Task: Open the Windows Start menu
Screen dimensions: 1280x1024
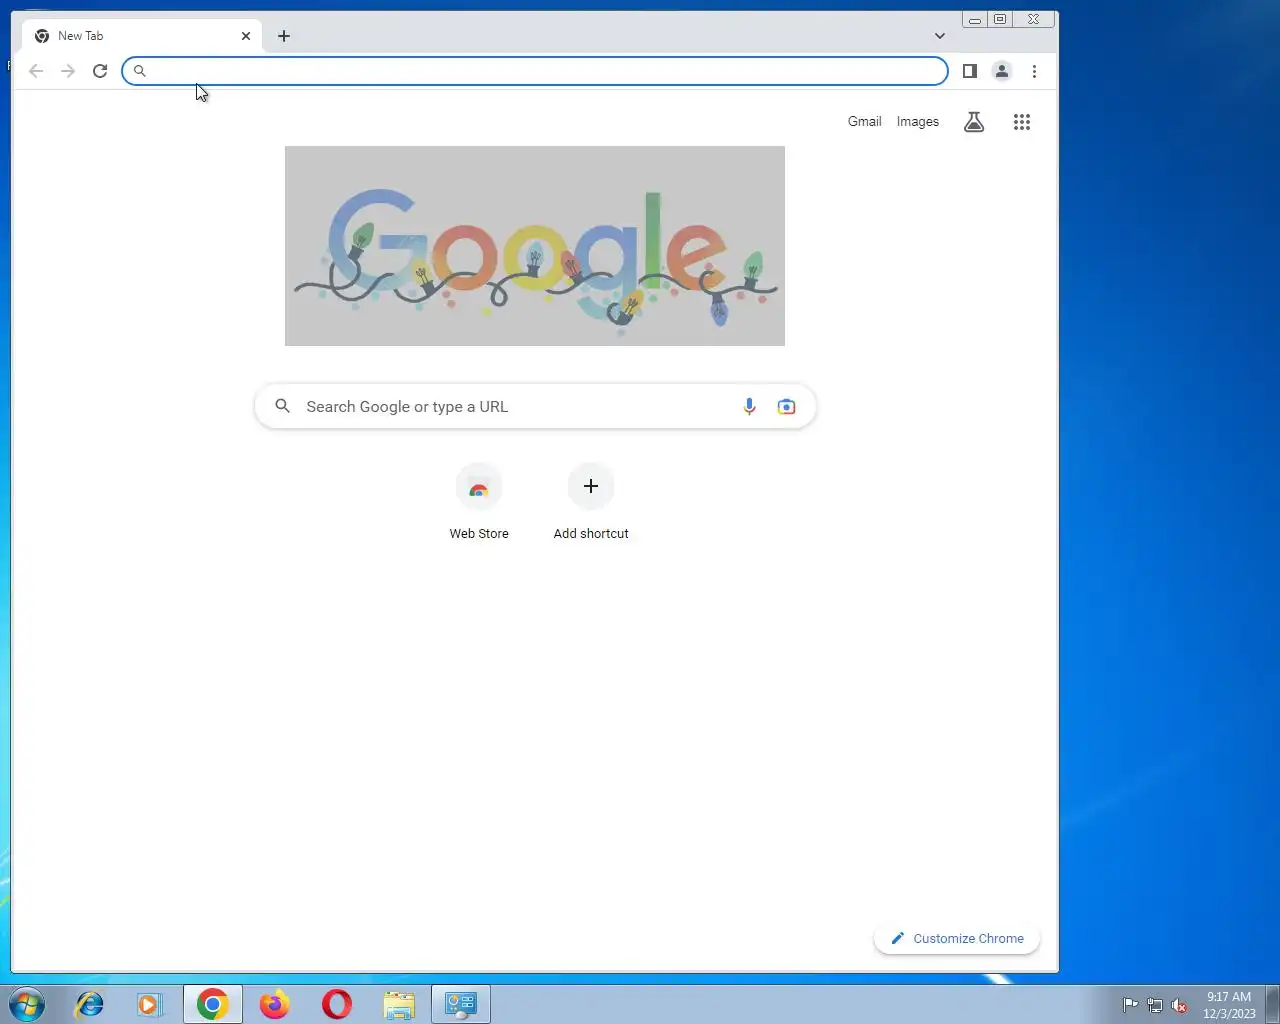Action: click(x=26, y=1004)
